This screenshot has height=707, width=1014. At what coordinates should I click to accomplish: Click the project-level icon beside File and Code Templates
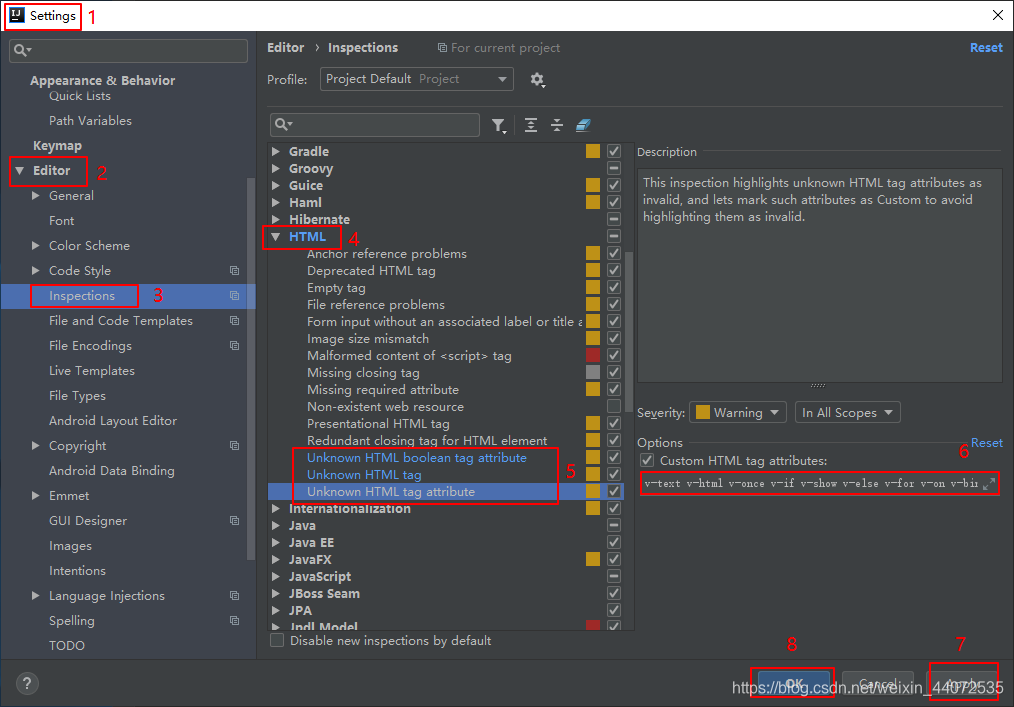[x=234, y=321]
